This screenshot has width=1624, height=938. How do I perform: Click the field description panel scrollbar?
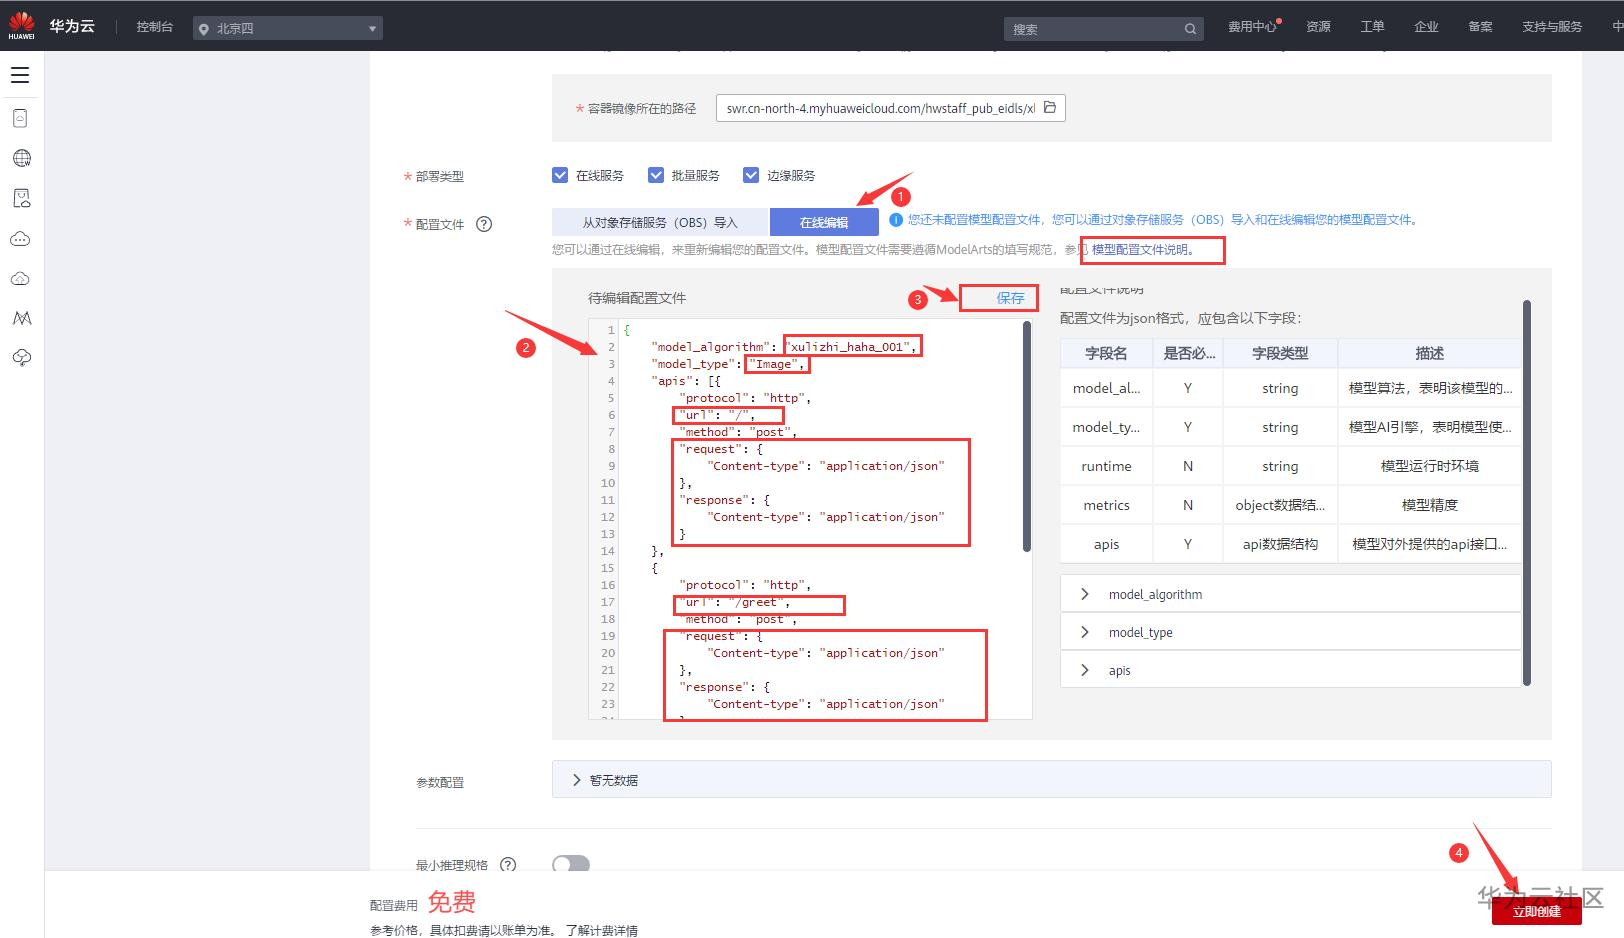pyautogui.click(x=1527, y=493)
